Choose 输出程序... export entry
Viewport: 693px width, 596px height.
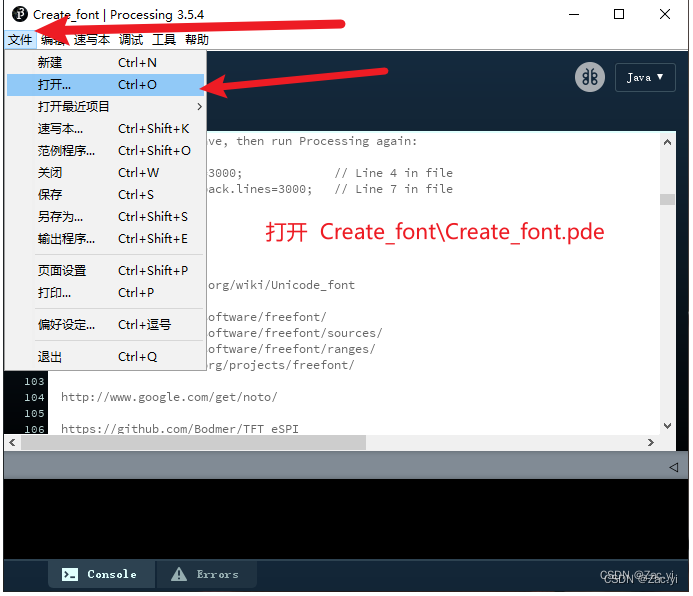(105, 239)
